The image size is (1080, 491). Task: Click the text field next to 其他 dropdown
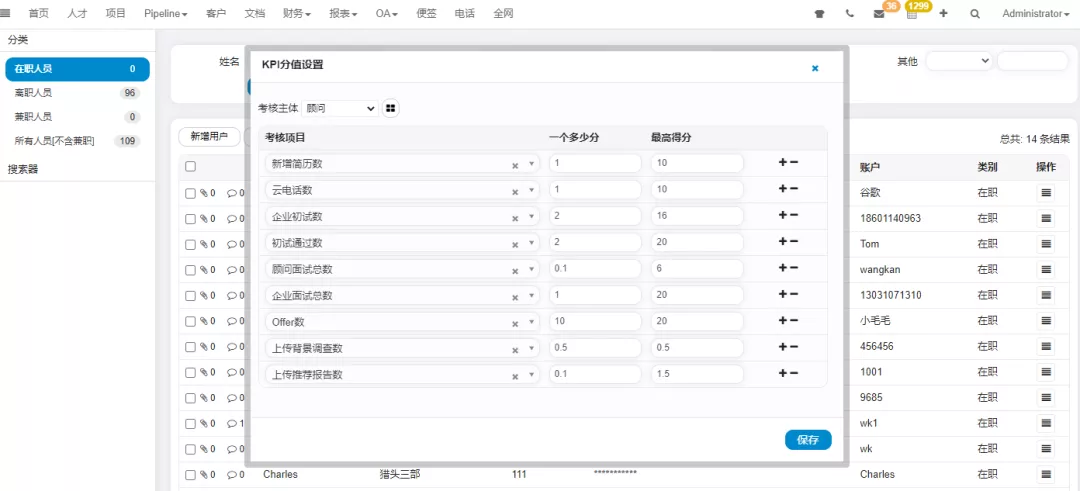click(x=1032, y=61)
